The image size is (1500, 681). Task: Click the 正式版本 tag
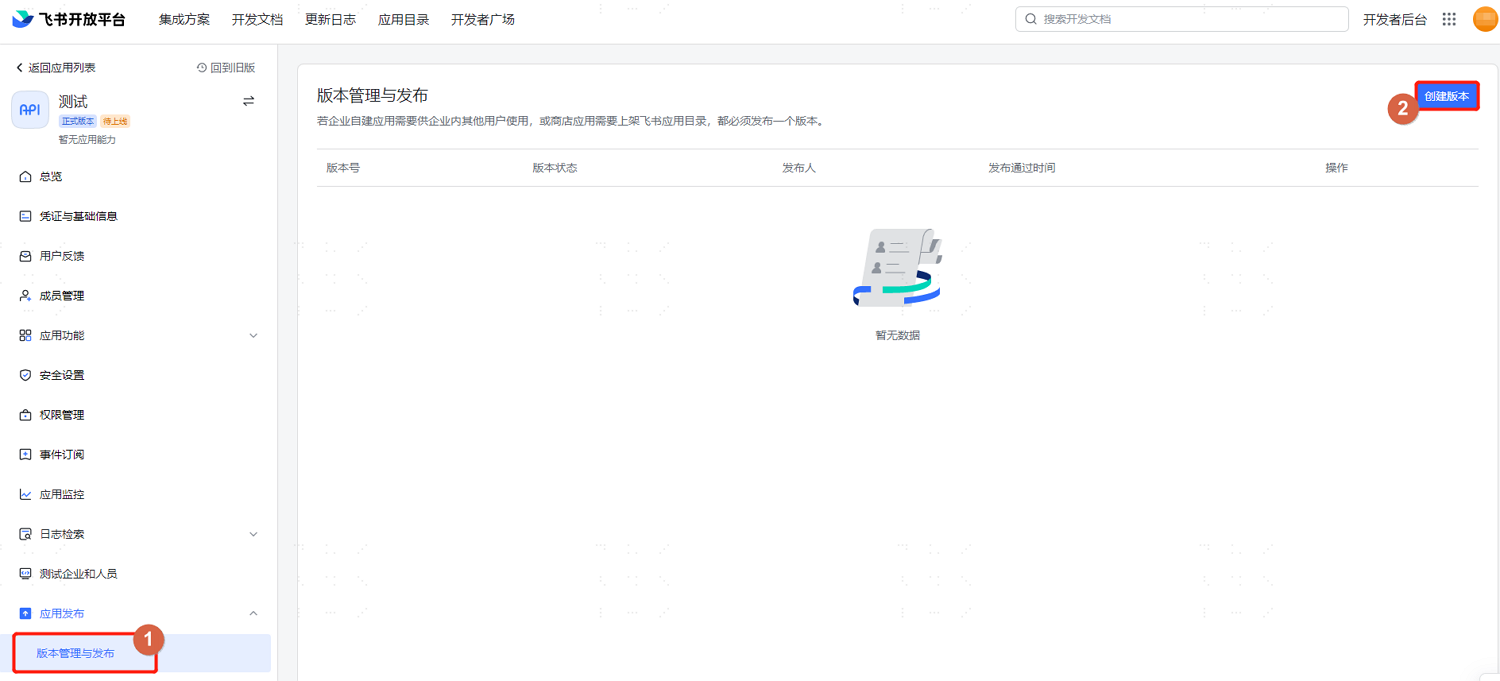[x=78, y=121]
